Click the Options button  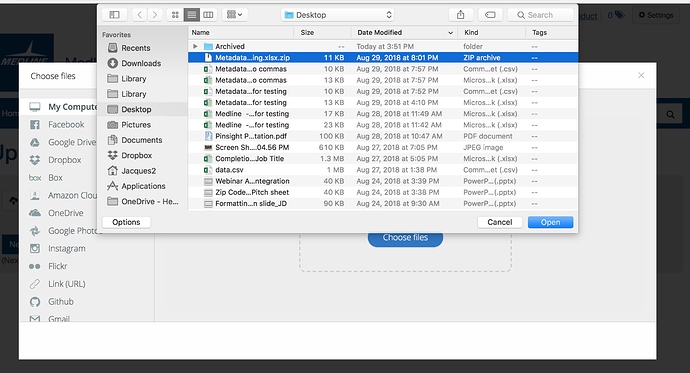126,222
